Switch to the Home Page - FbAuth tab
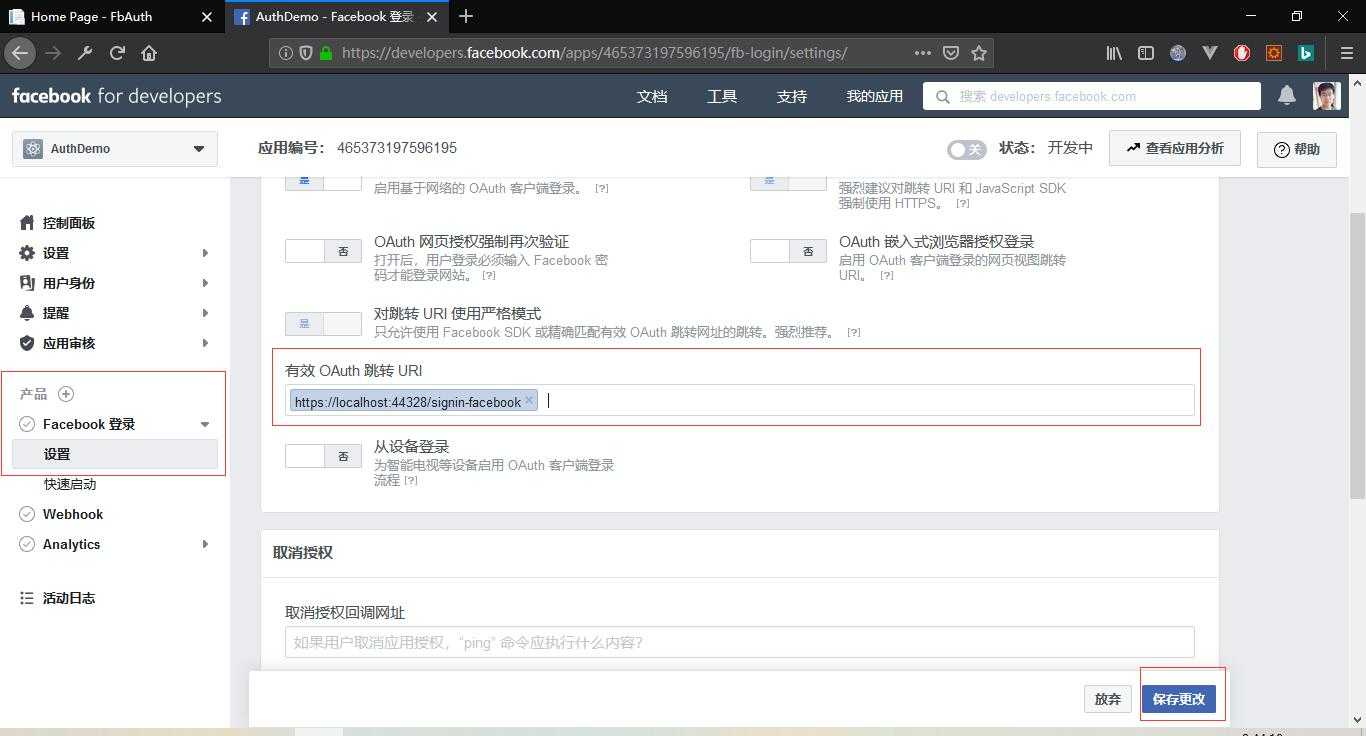The height and width of the screenshot is (736, 1366). tap(111, 16)
